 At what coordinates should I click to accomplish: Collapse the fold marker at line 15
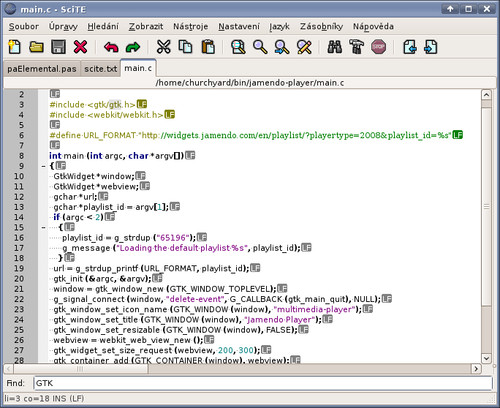tap(43, 228)
